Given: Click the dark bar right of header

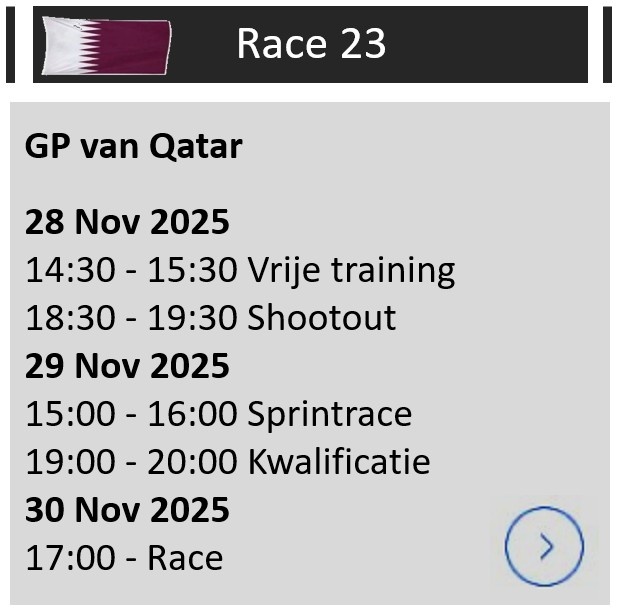Looking at the screenshot, I should tap(607, 44).
